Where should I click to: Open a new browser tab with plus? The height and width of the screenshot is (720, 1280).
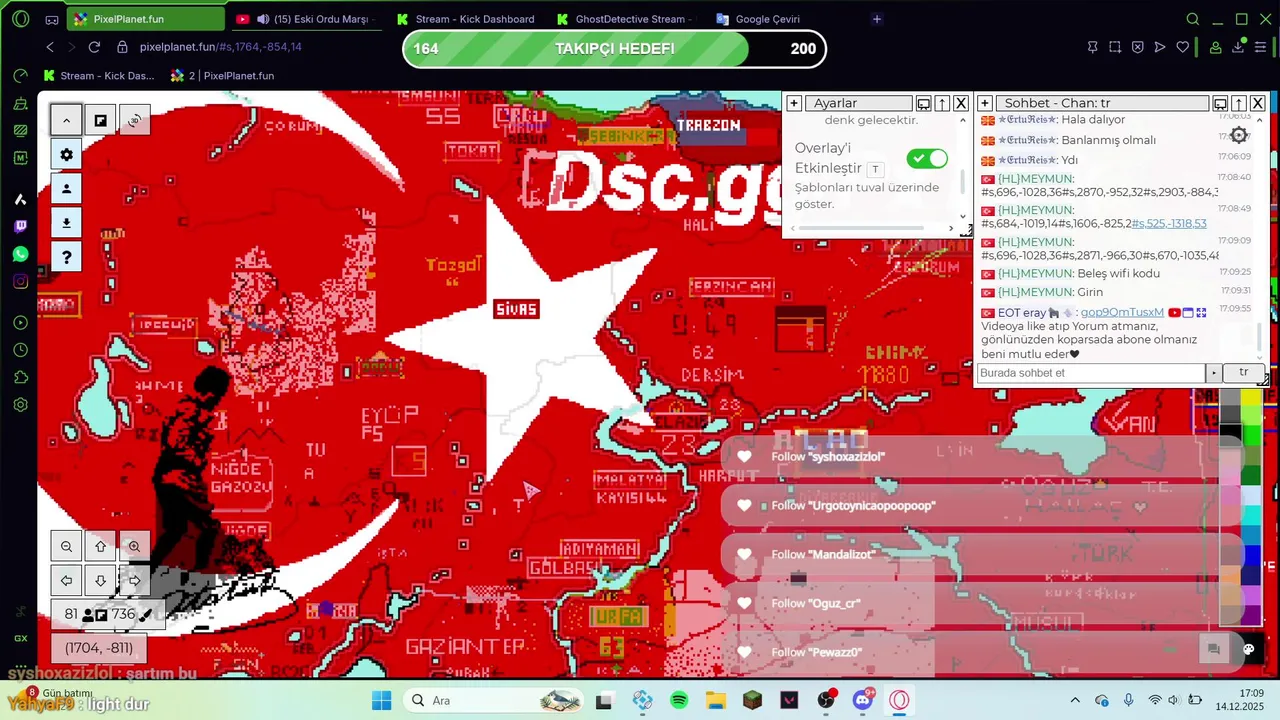click(x=877, y=19)
